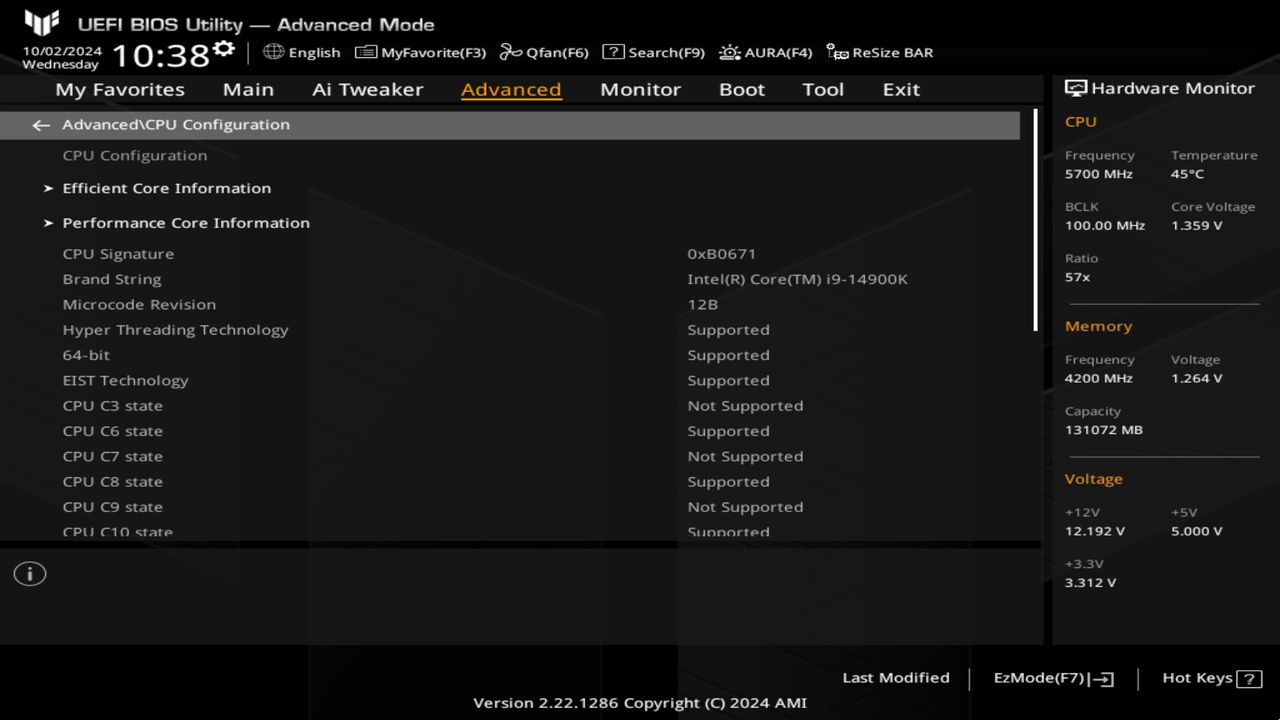Screen dimensions: 1280x720
Task: Select the CPU C7 state row
Action: point(510,456)
